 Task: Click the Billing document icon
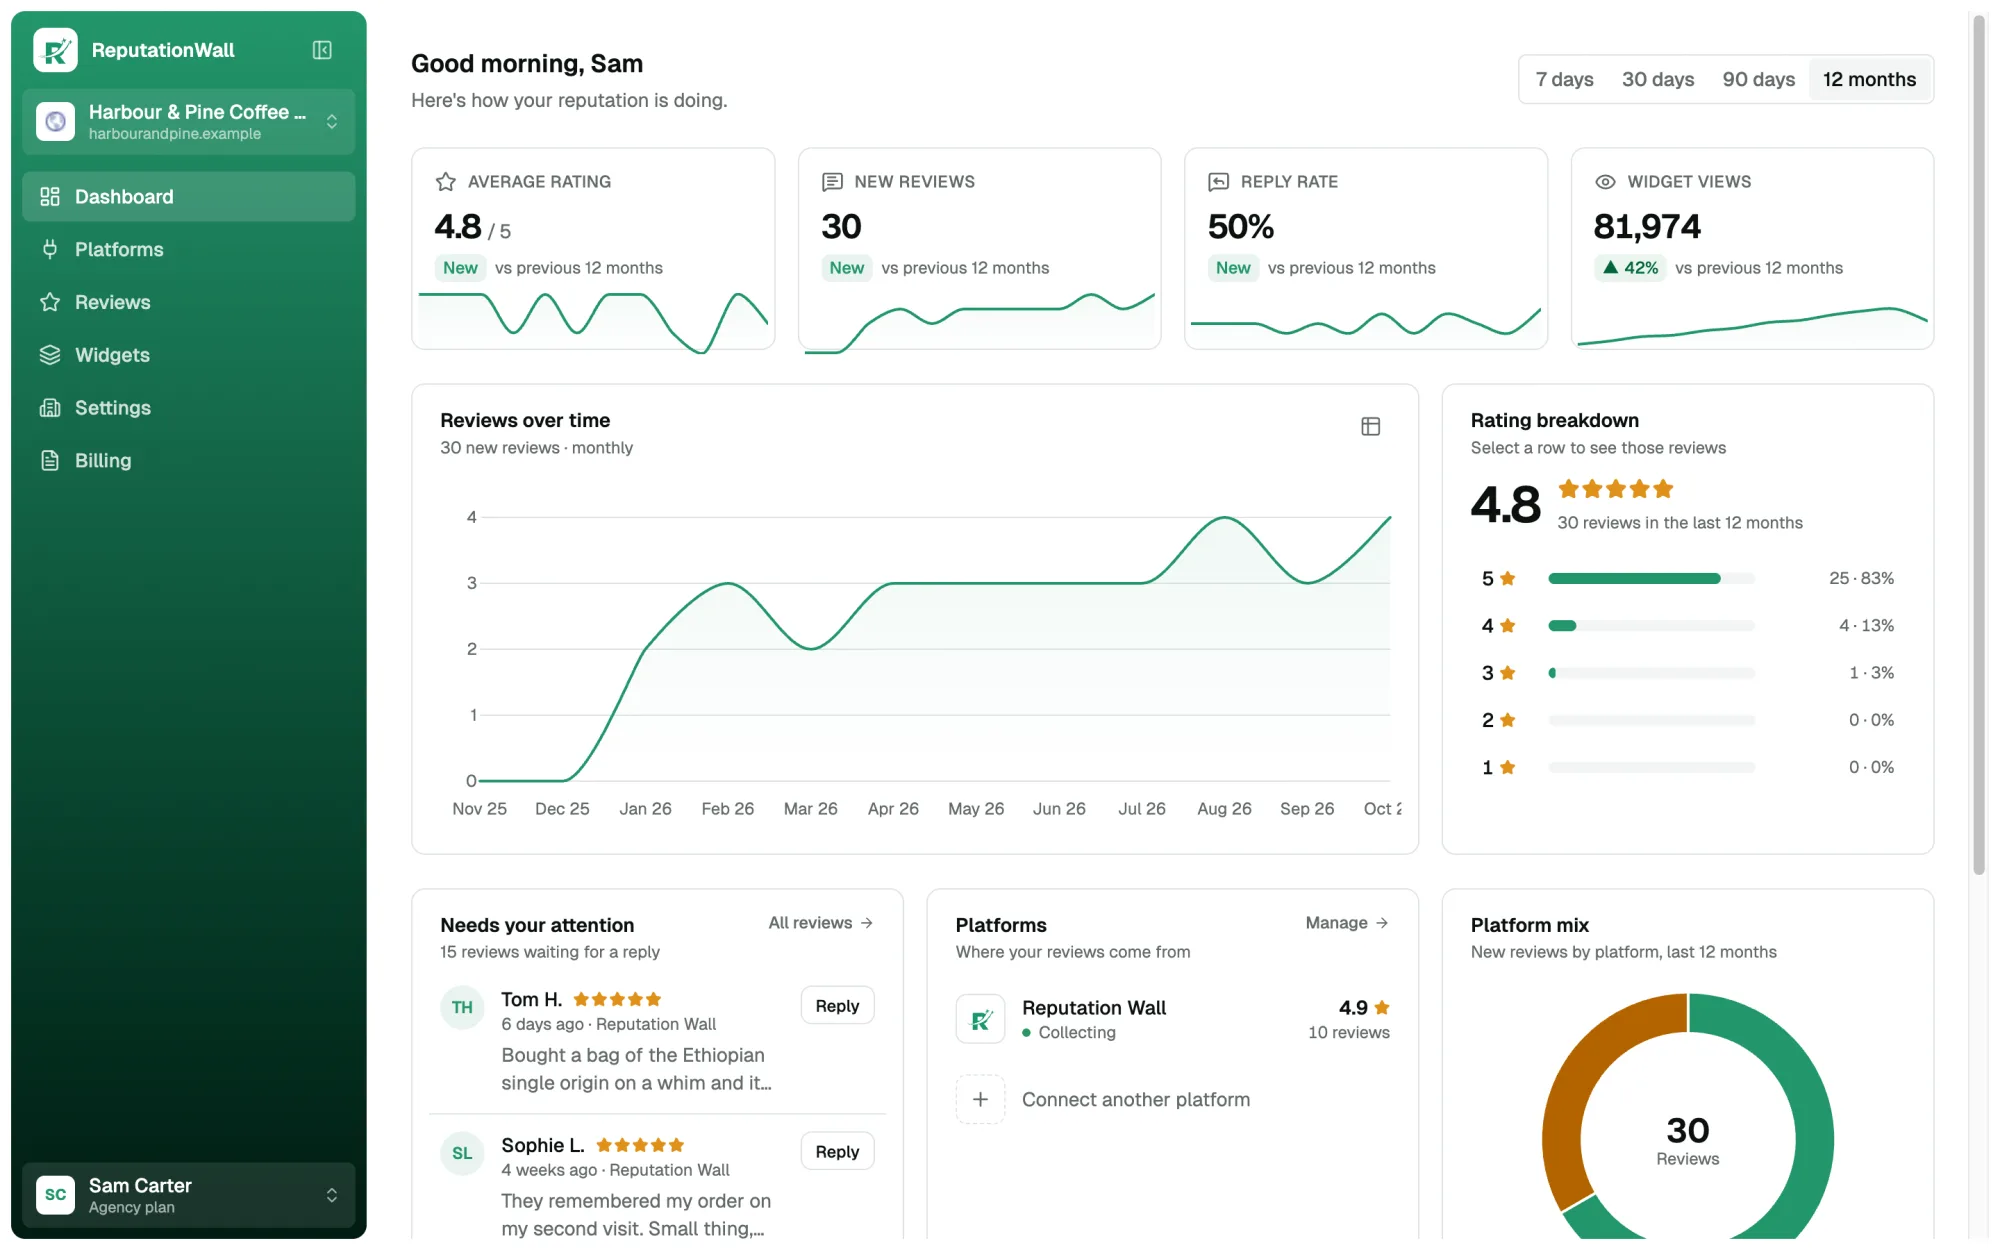[x=50, y=461]
